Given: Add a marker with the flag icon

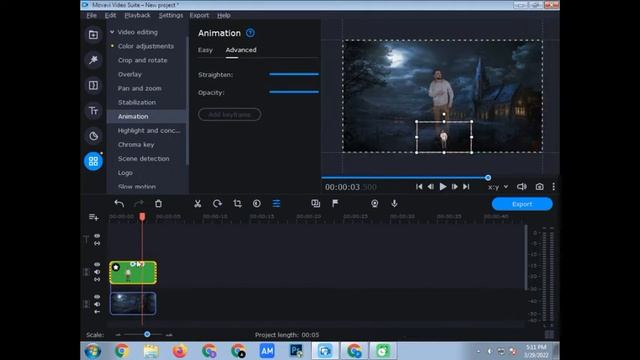Looking at the screenshot, I should [x=335, y=203].
